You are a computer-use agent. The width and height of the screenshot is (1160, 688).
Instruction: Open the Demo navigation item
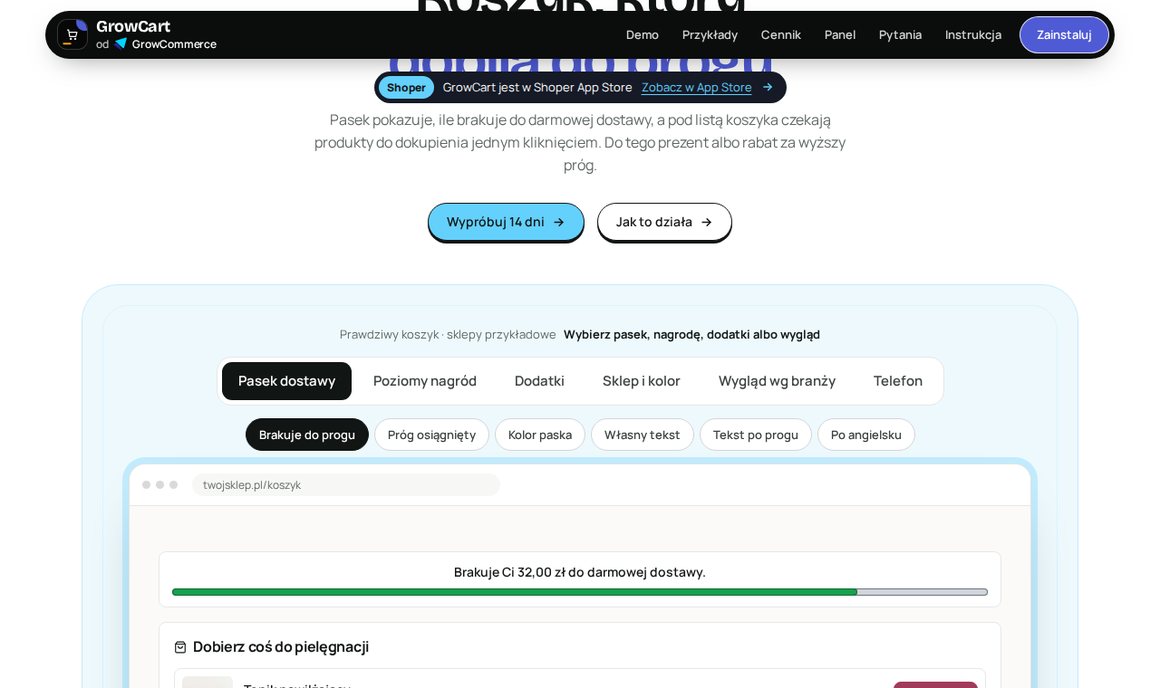pos(642,35)
